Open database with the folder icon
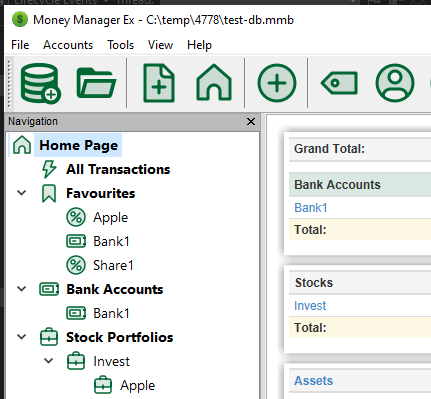Viewport: 431px width, 399px height. pos(96,83)
